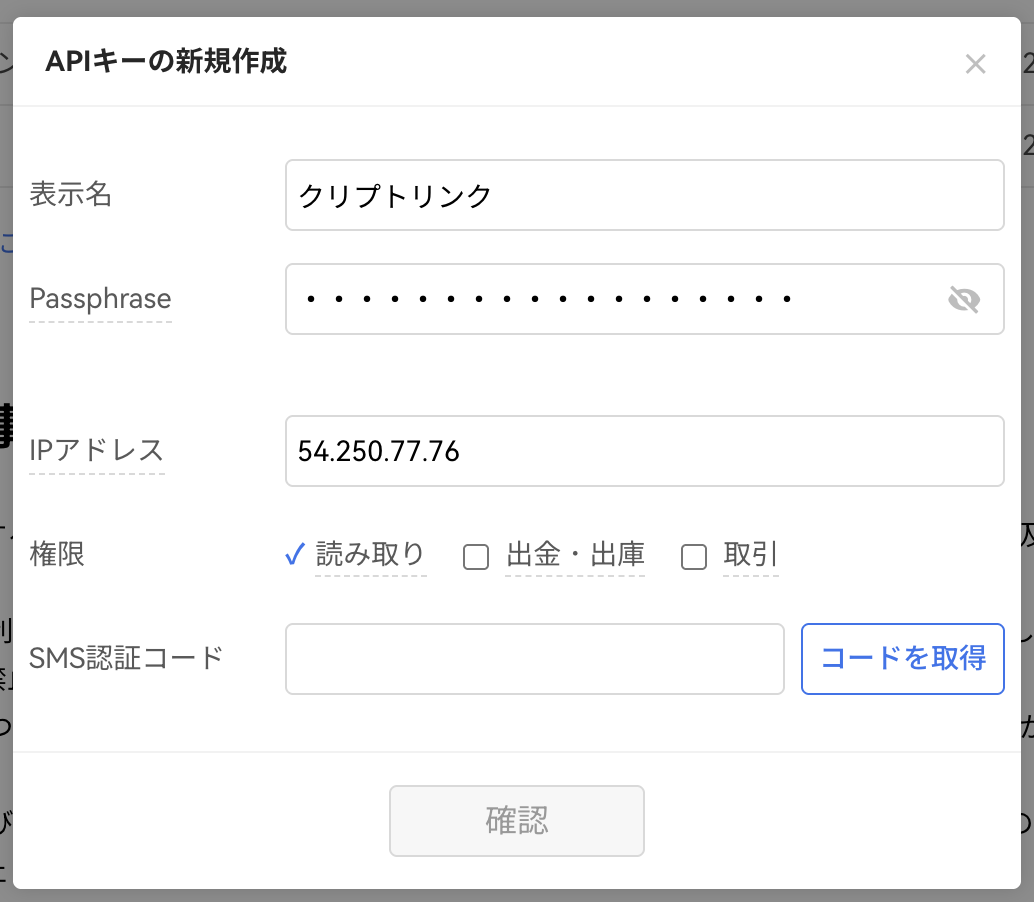Focus the Passphrase input field
Screen dimensions: 1034x902
644,299
